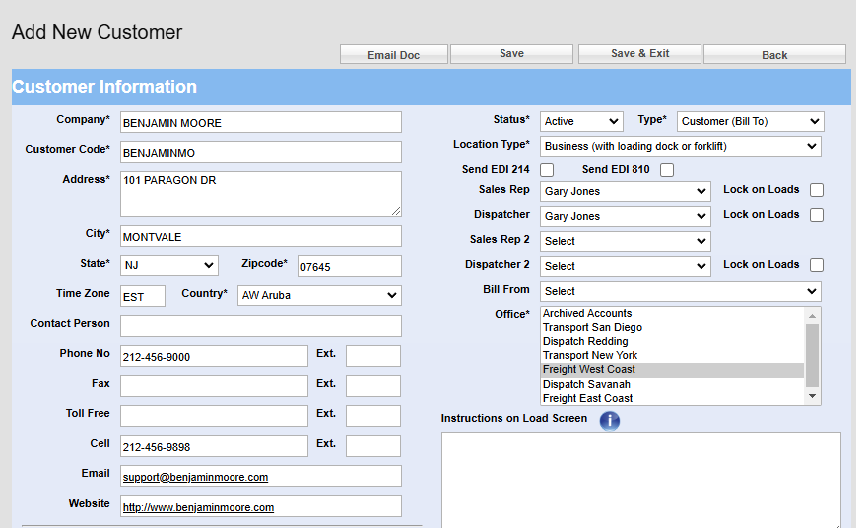The width and height of the screenshot is (856, 528).
Task: Click the Cell number input field
Action: click(x=214, y=446)
